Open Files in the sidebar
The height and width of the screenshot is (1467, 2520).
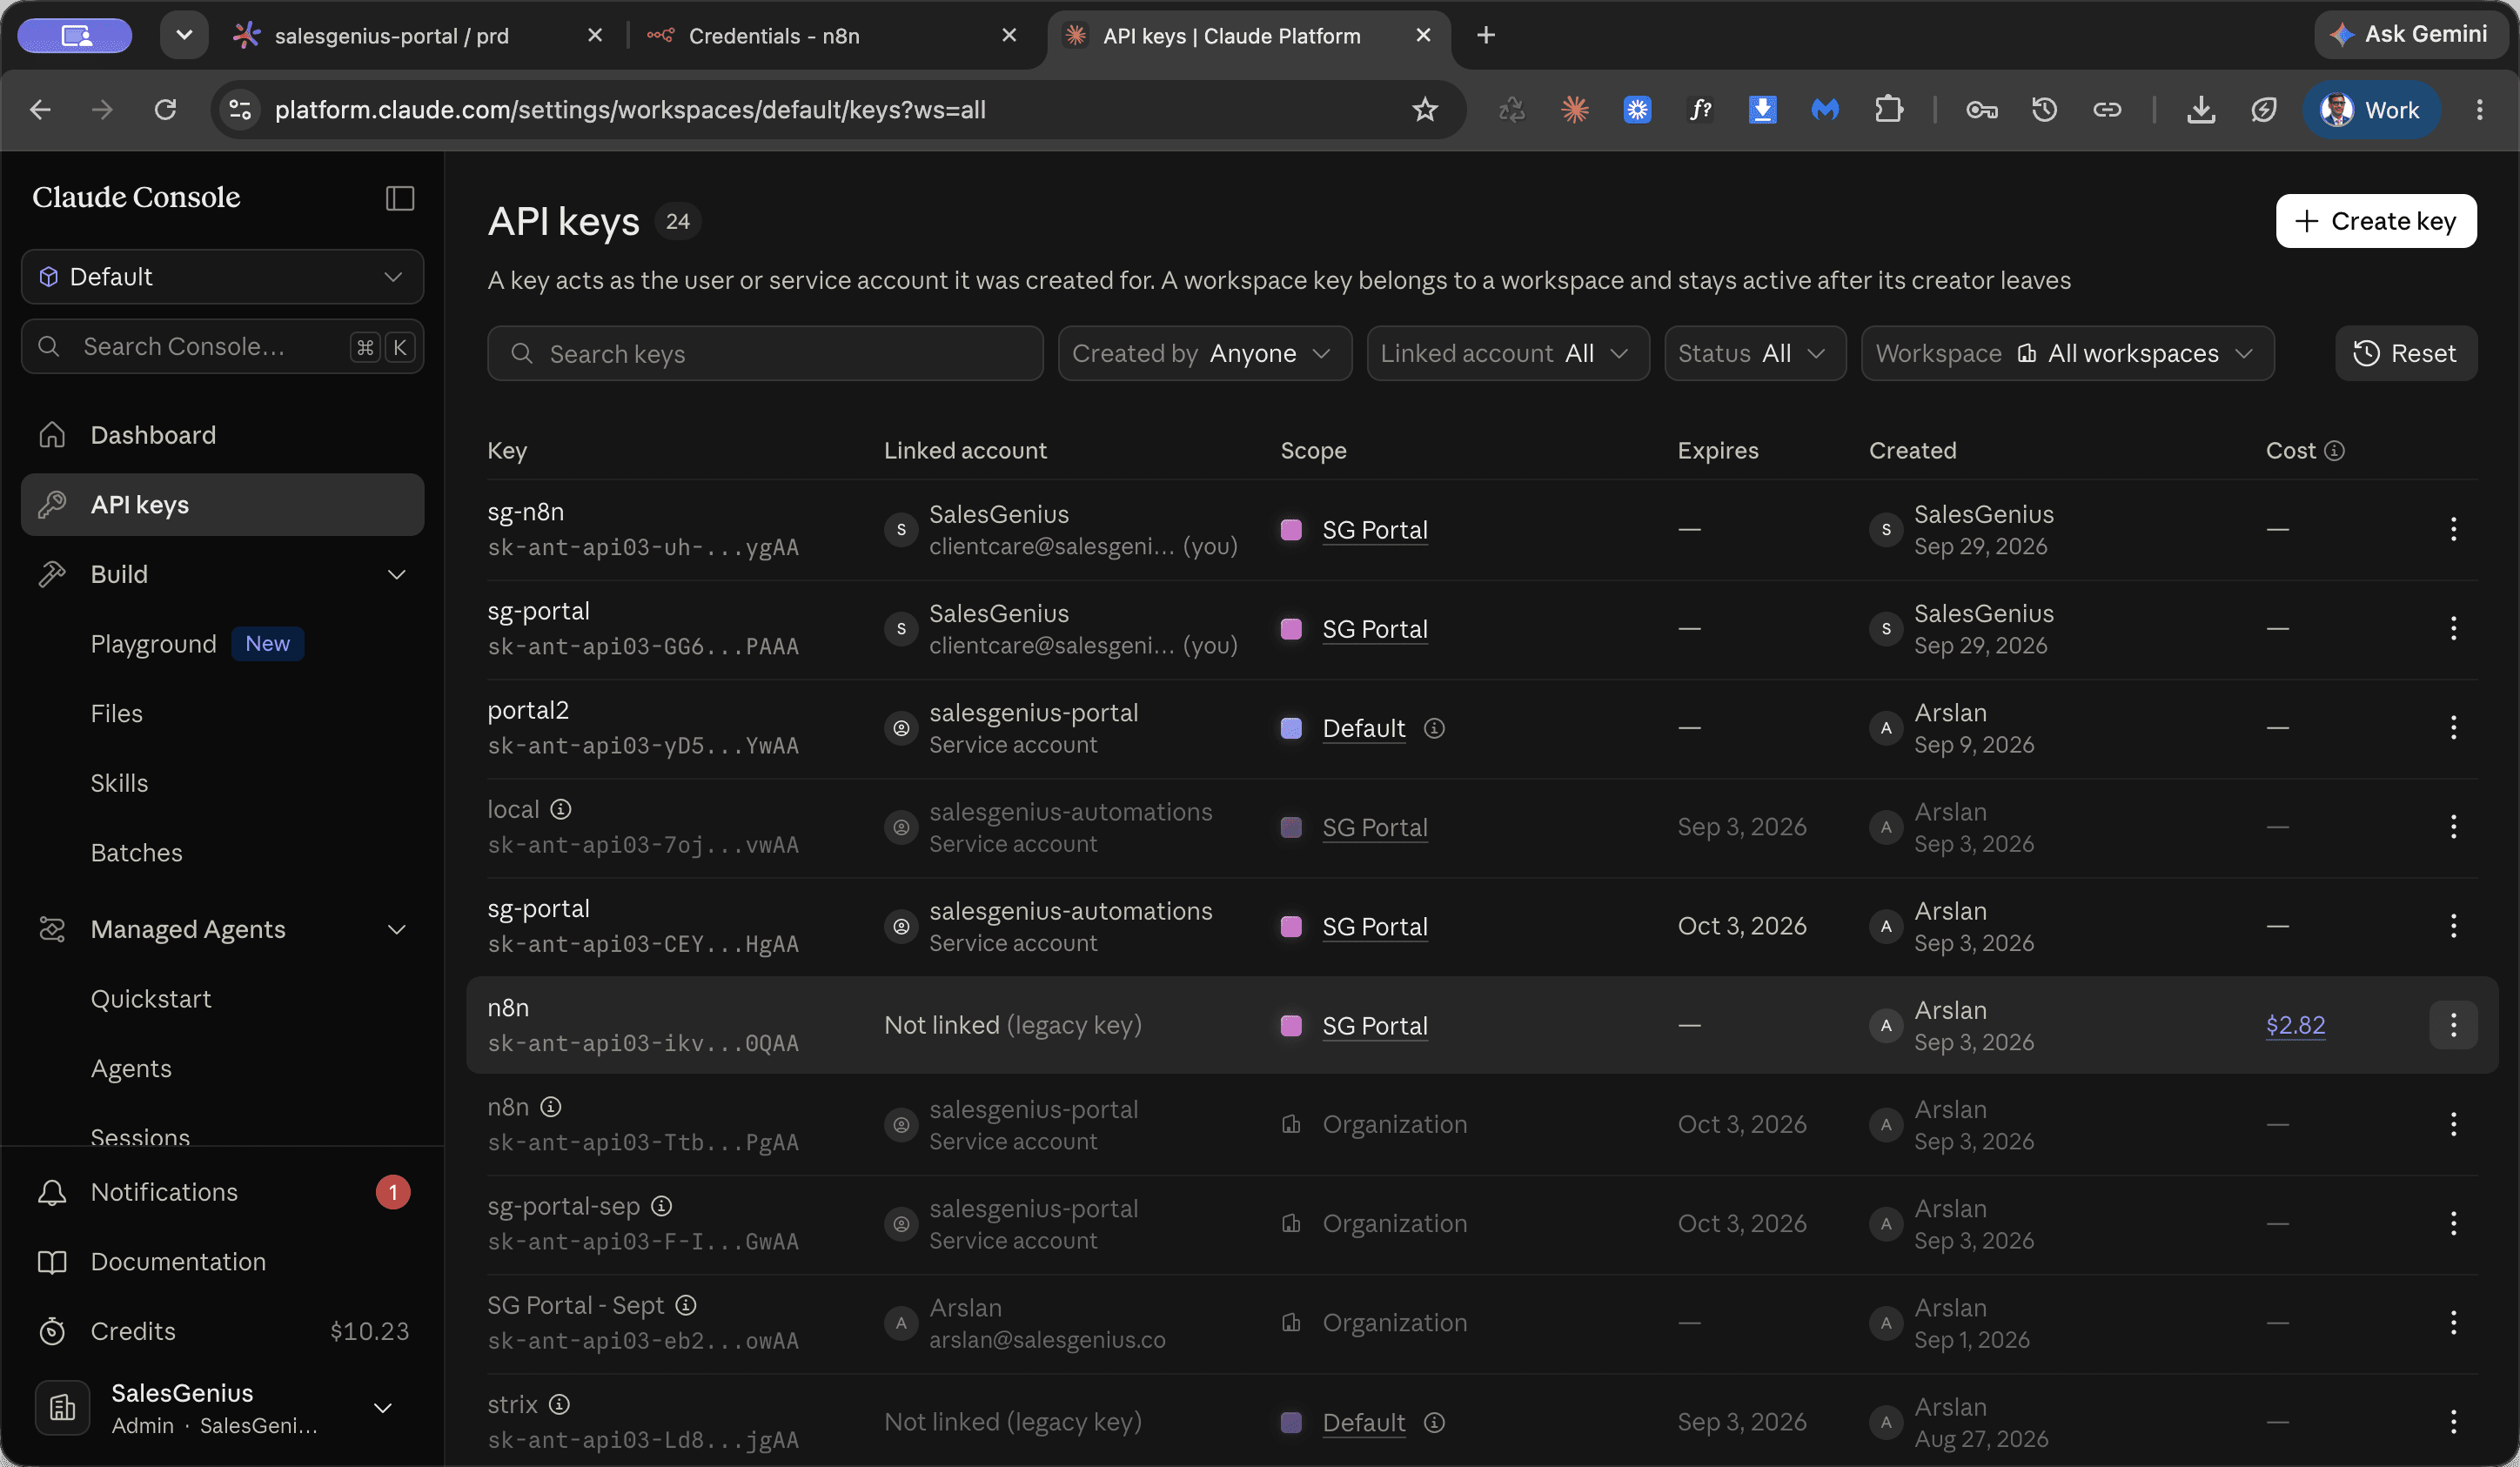(x=116, y=714)
